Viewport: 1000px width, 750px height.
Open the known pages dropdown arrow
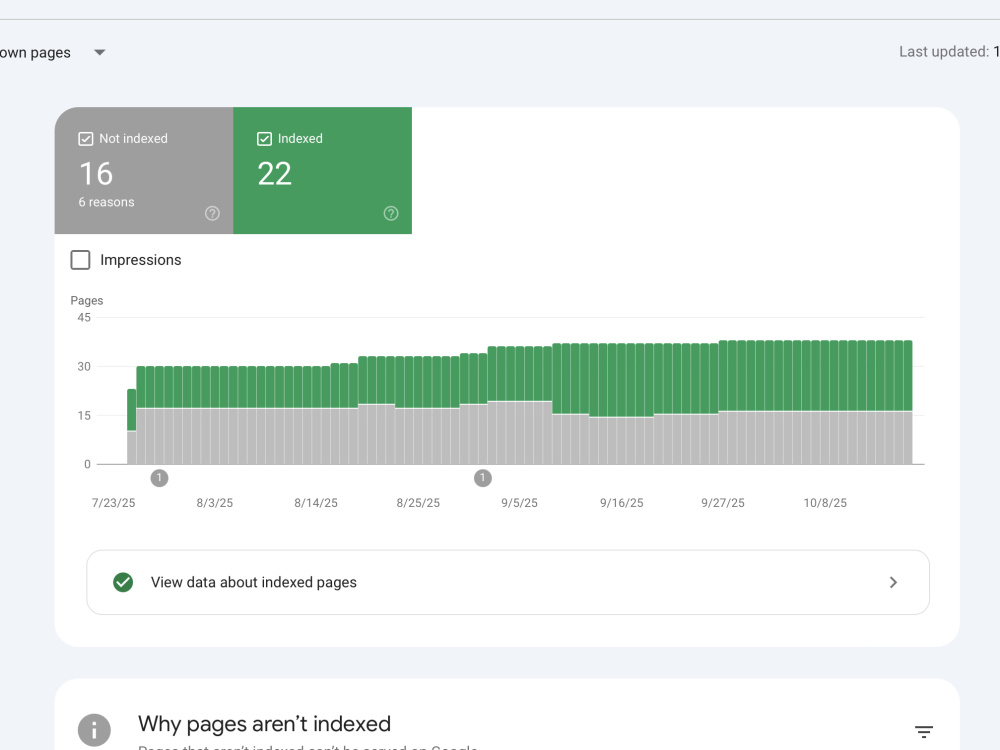[x=99, y=52]
